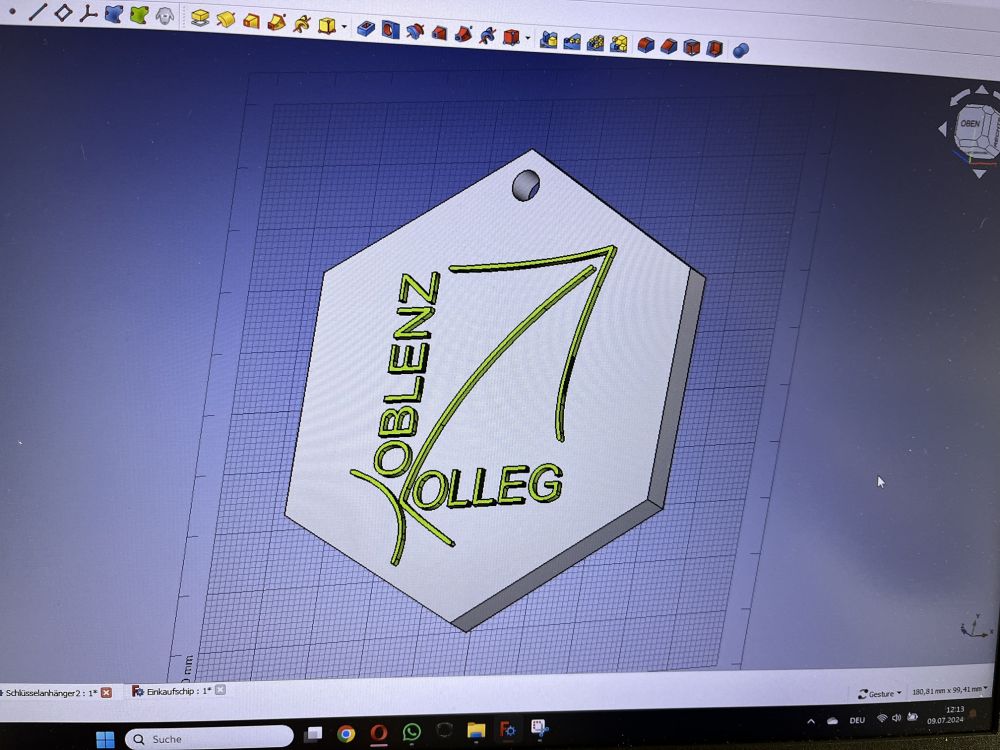Select the Mirrored feature tool
Viewport: 1000px width, 750px height.
point(548,40)
